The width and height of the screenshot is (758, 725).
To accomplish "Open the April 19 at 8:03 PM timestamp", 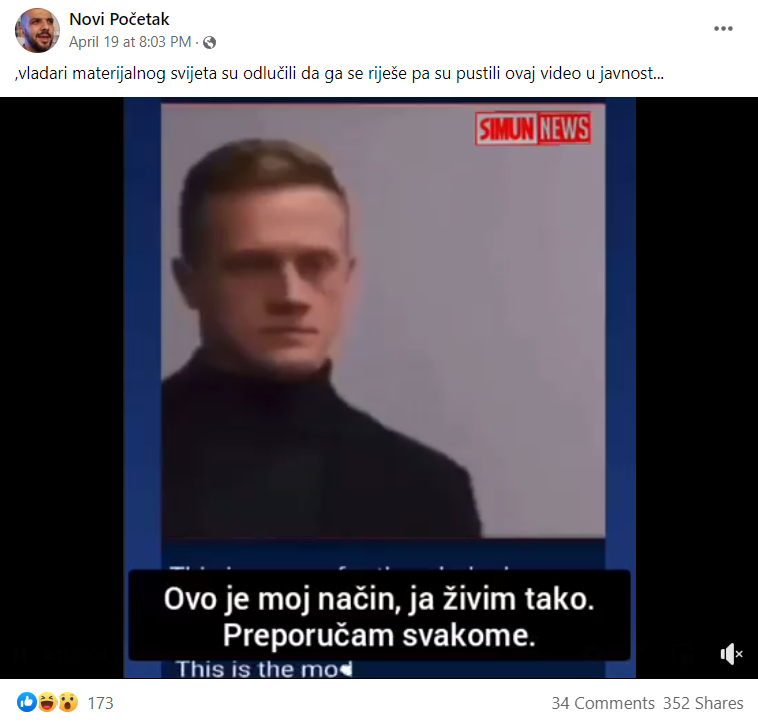I will pyautogui.click(x=130, y=42).
